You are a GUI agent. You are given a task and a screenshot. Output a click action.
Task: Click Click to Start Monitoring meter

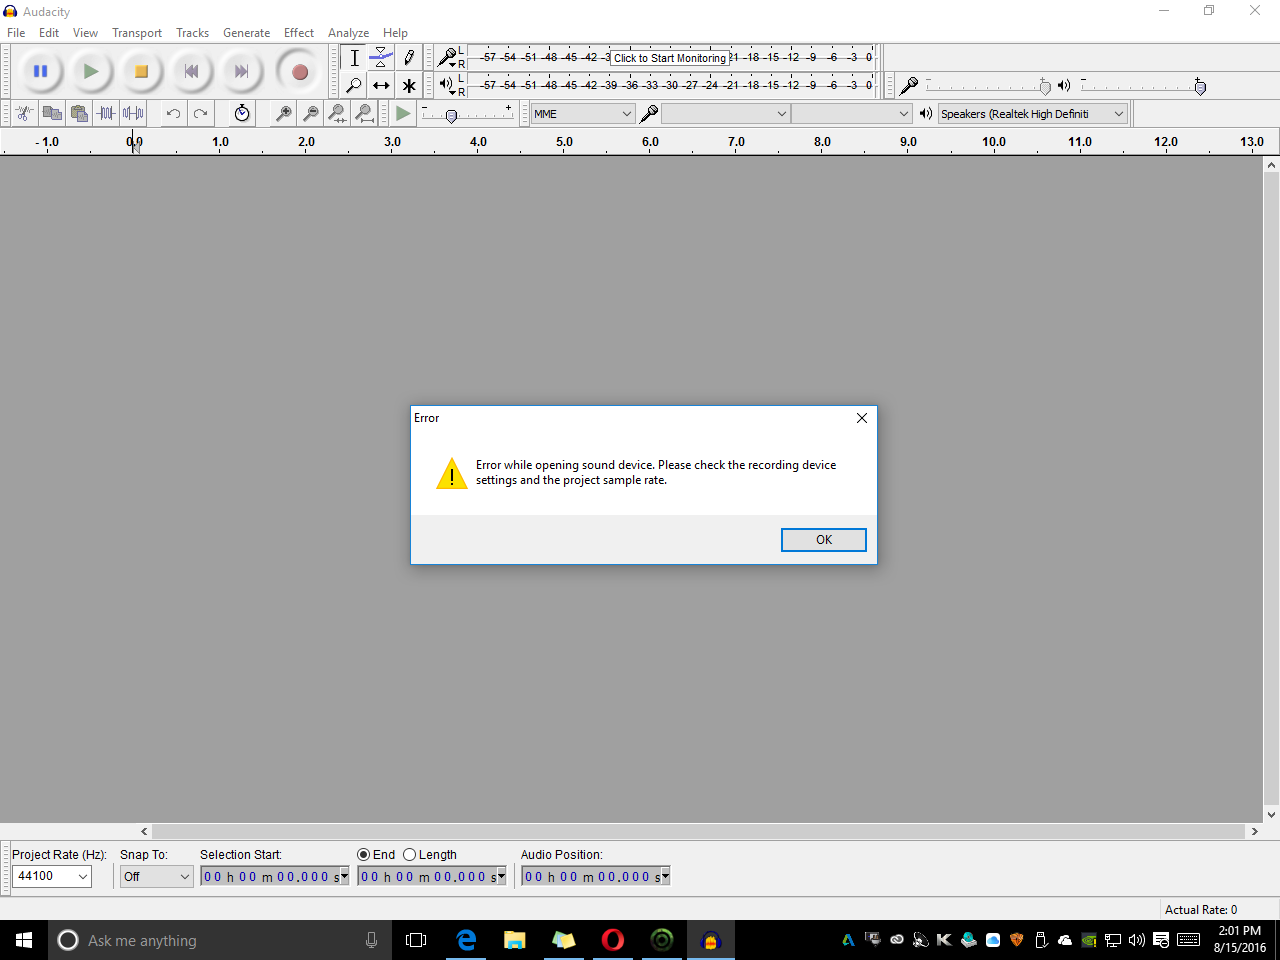point(670,58)
